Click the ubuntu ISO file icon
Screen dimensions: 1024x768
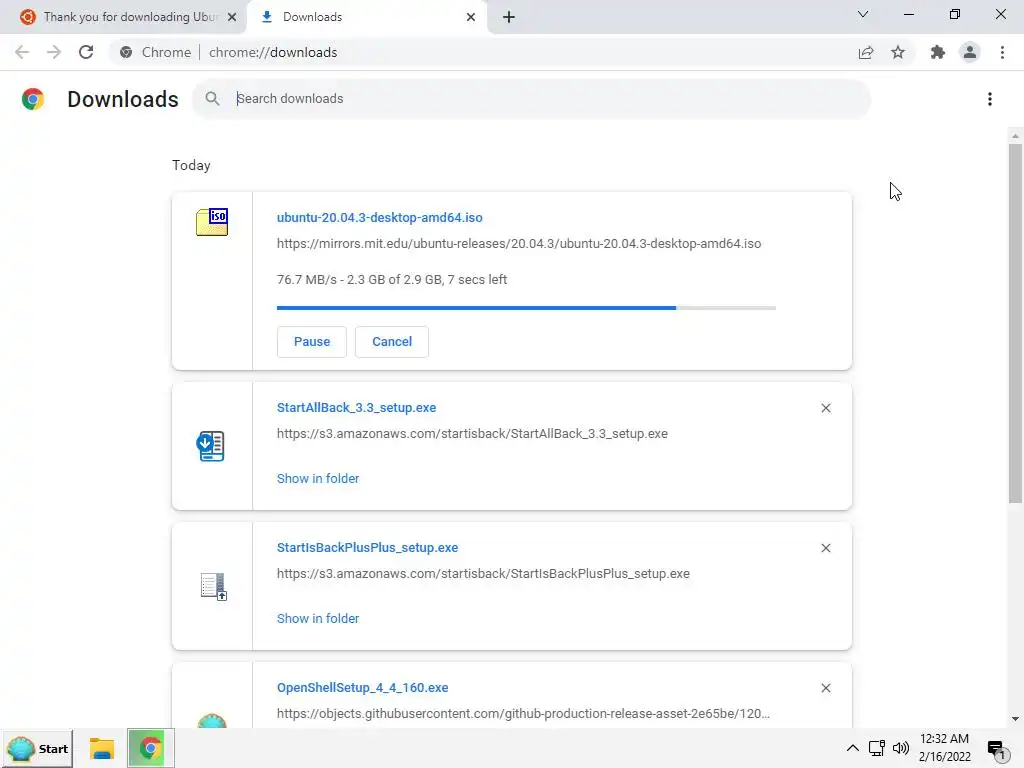click(212, 222)
